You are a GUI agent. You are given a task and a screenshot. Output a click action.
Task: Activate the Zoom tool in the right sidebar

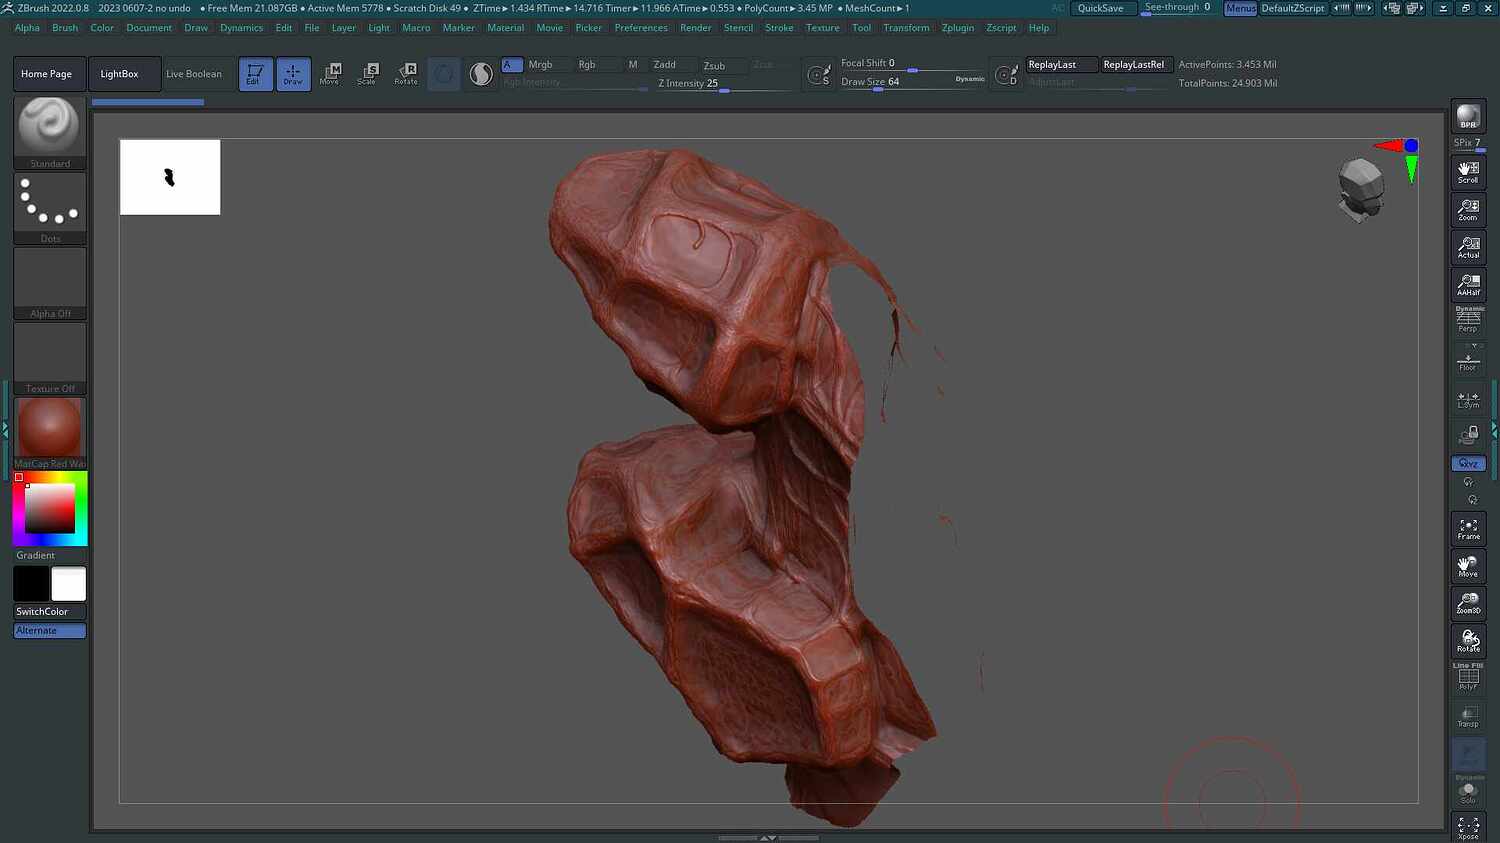pos(1468,210)
